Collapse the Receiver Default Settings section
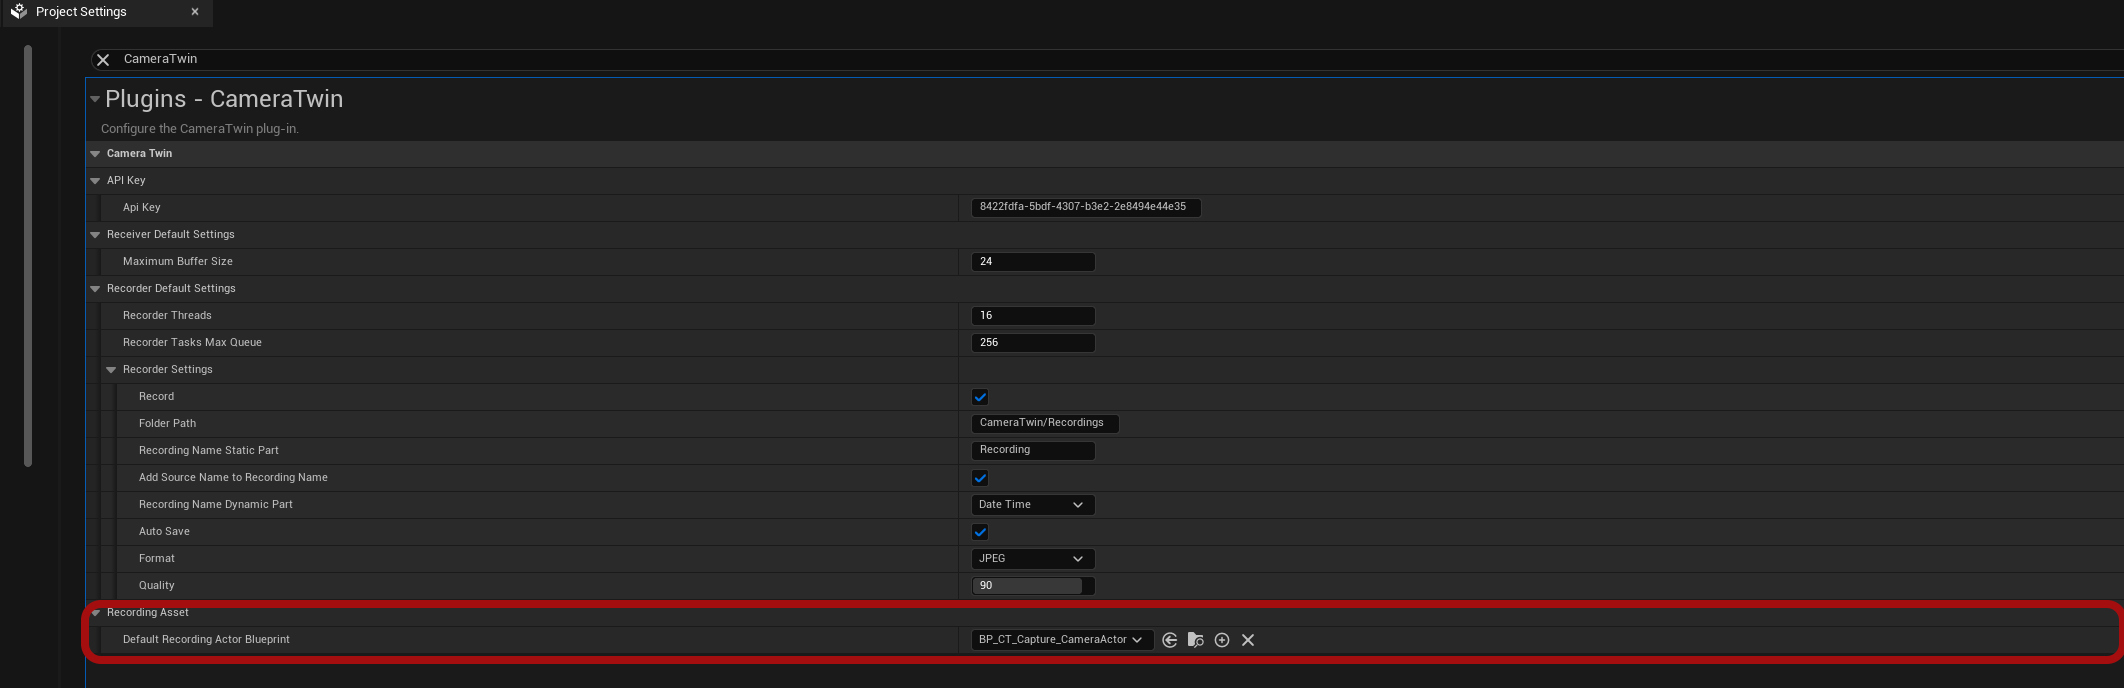 point(95,235)
